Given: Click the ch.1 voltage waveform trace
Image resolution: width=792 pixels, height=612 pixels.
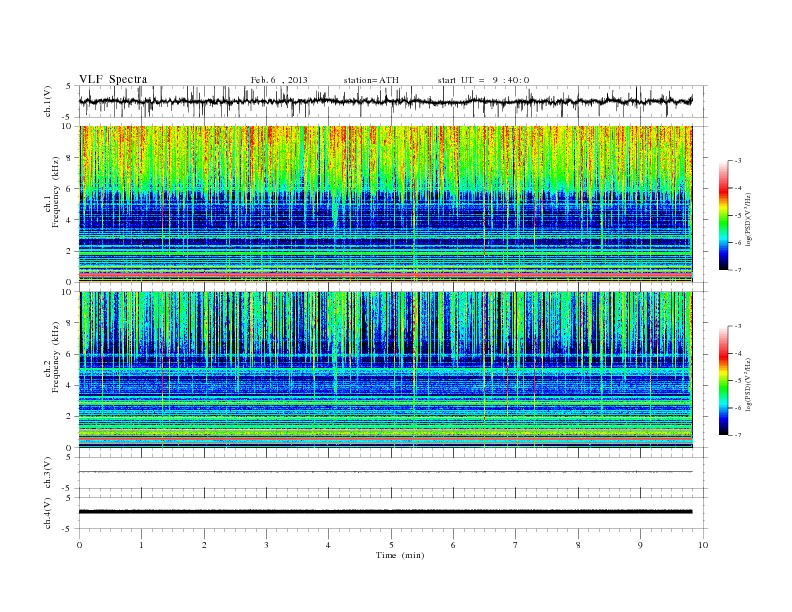Looking at the screenshot, I should (x=385, y=101).
